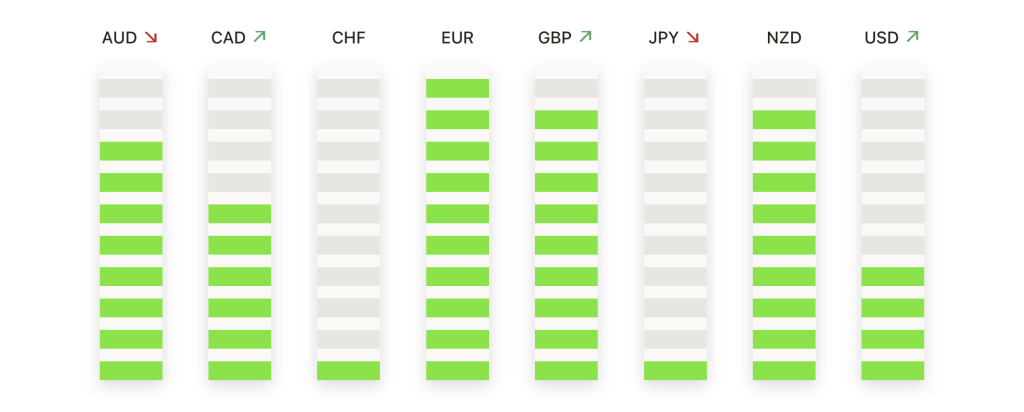This screenshot has height=412, width=1024.
Task: Select the CAD currency label
Action: (228, 39)
